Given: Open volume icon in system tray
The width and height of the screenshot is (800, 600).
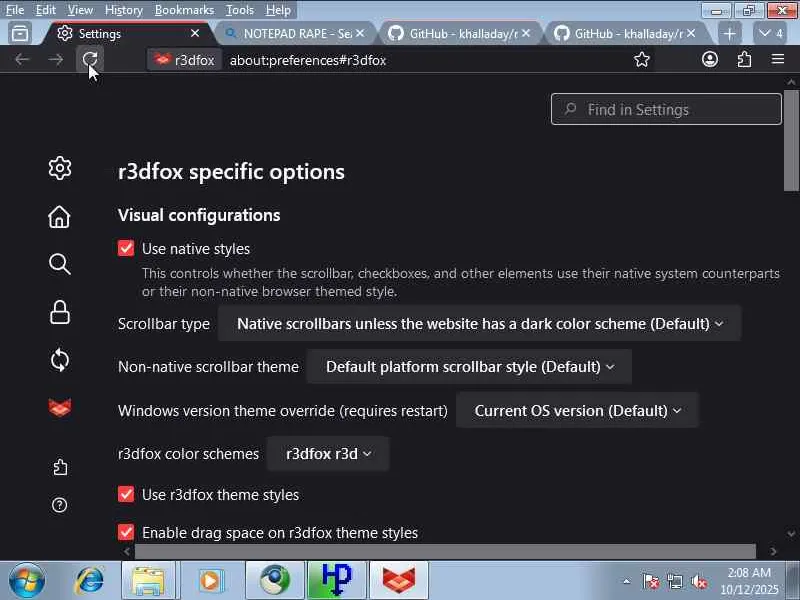Looking at the screenshot, I should [x=698, y=582].
